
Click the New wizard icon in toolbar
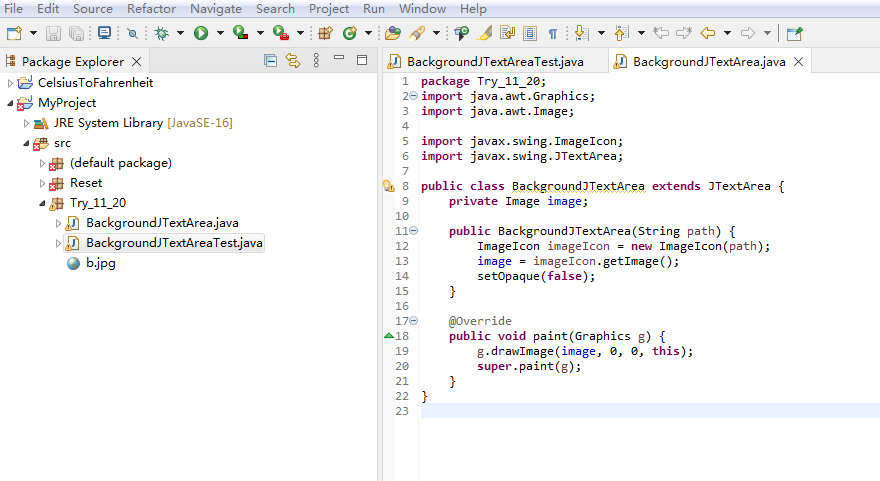(x=14, y=33)
